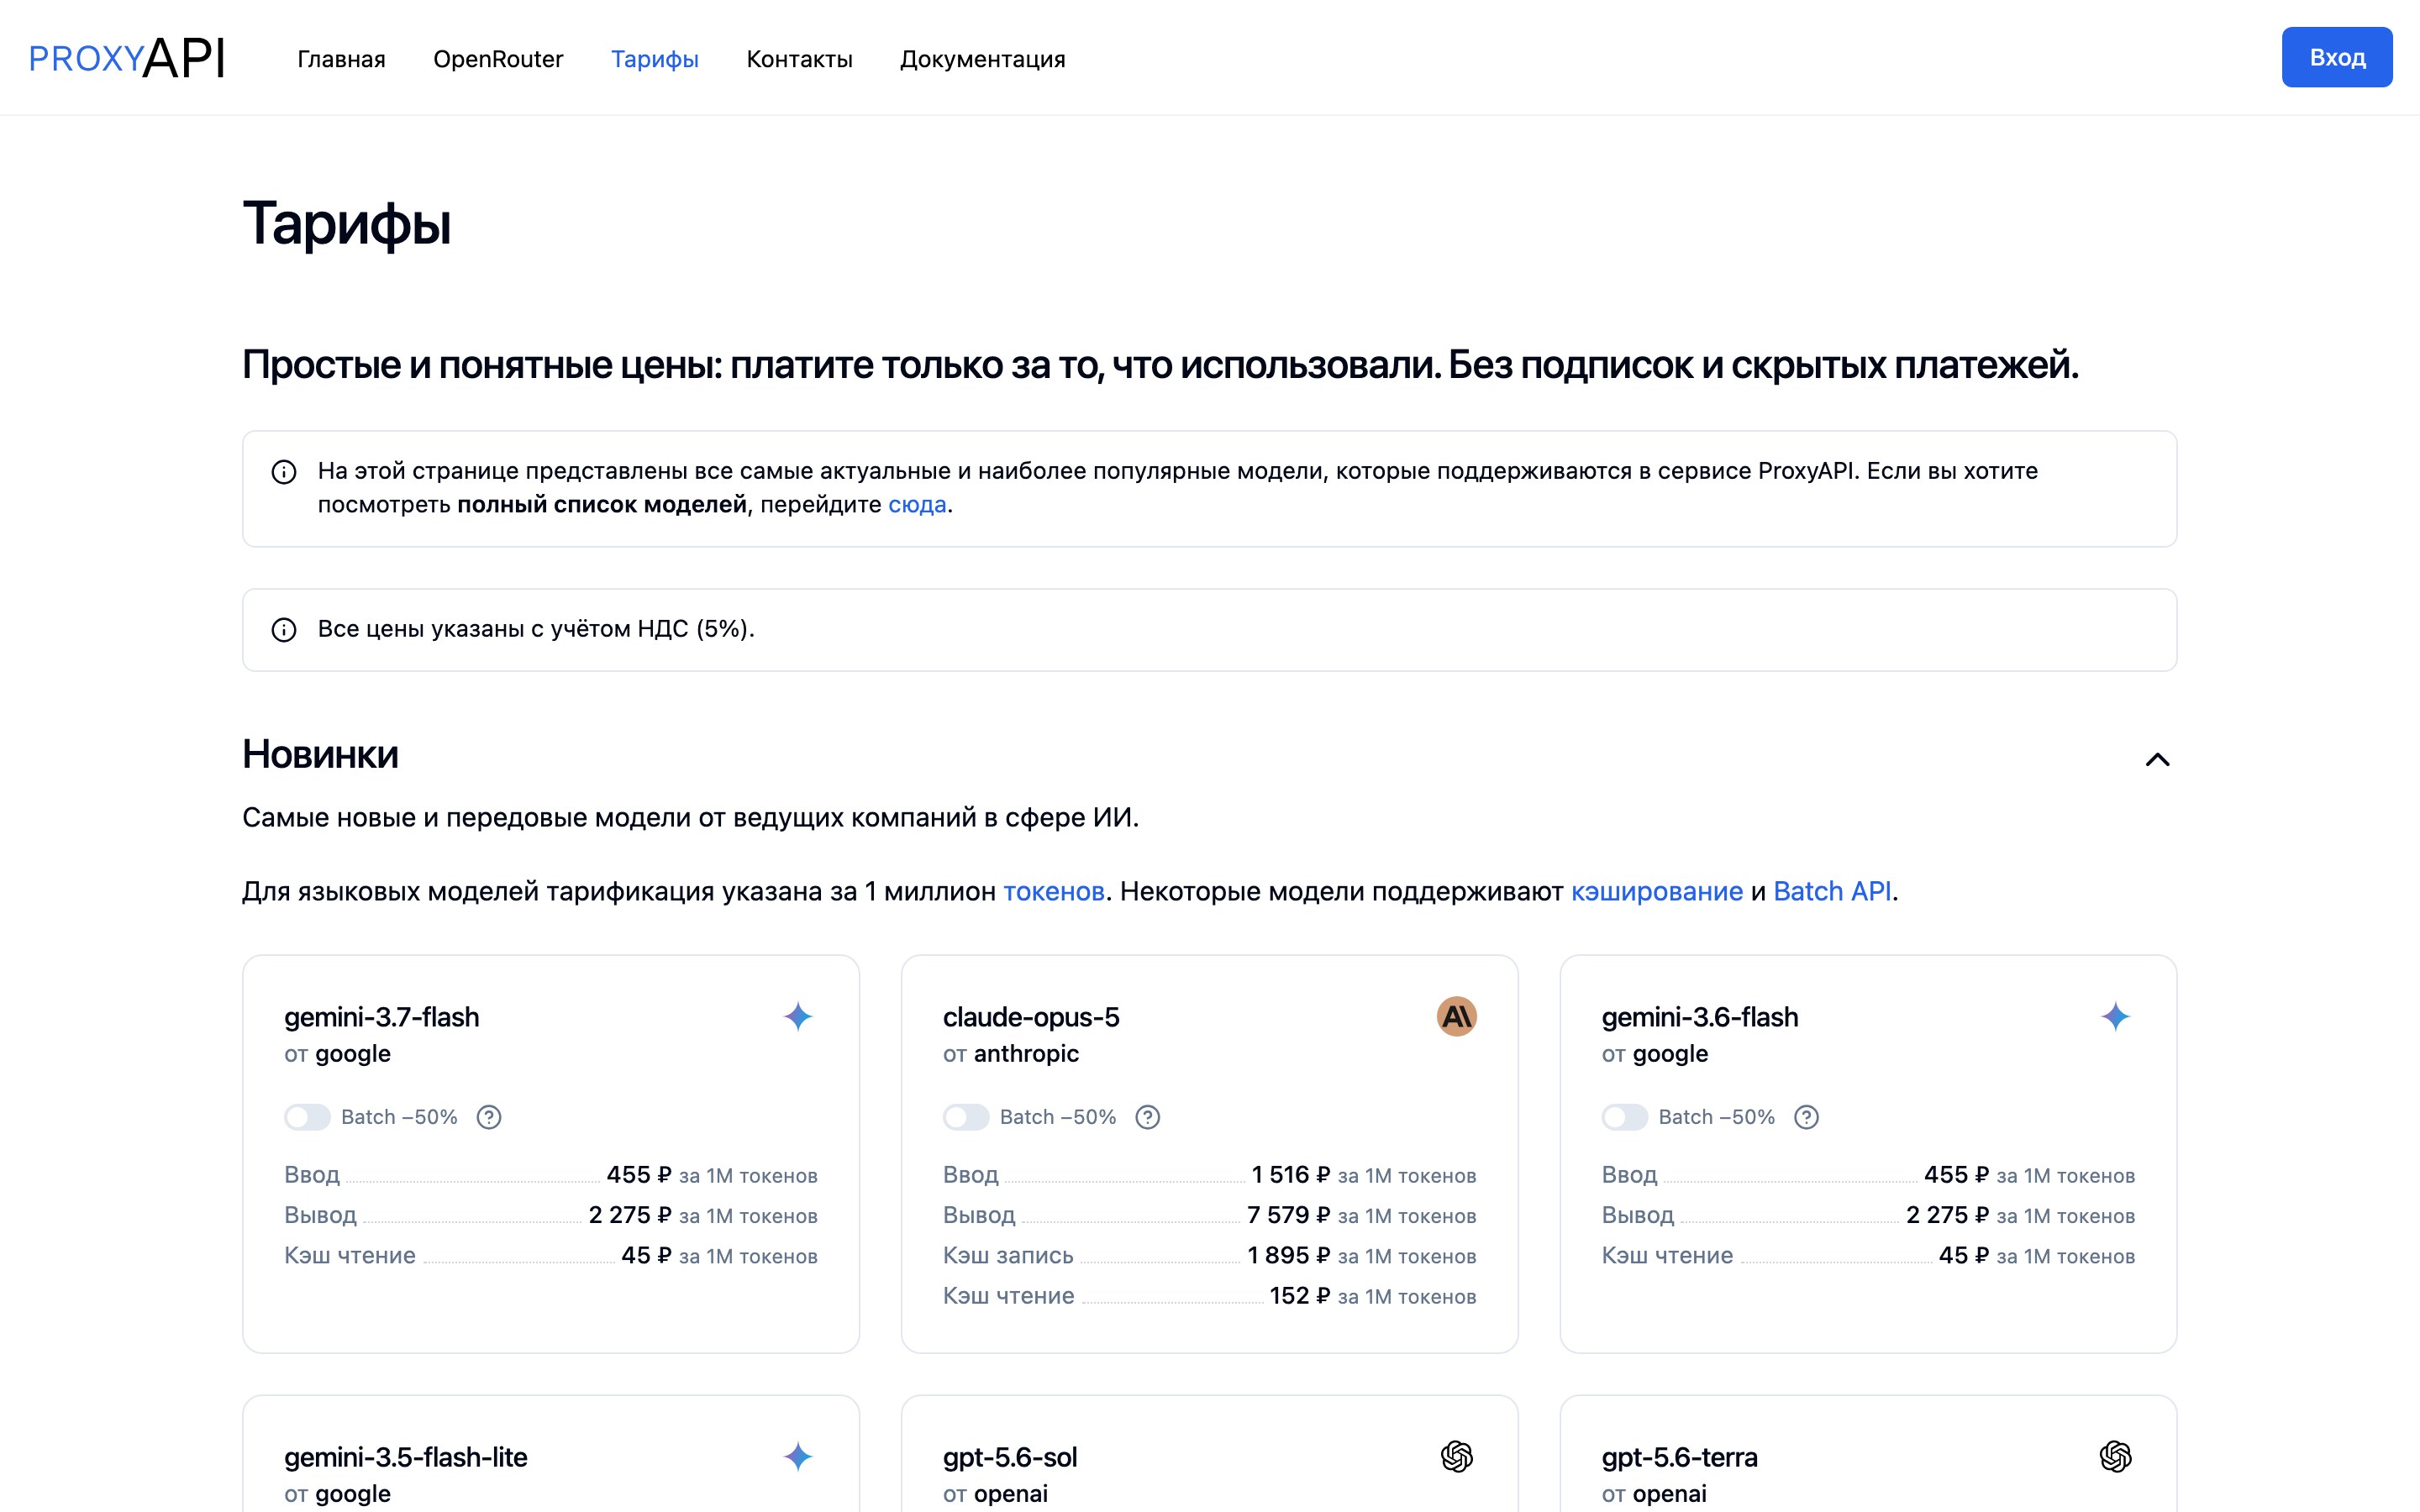Click the Batch help icon on gemini-3.6-flash card

[1806, 1117]
